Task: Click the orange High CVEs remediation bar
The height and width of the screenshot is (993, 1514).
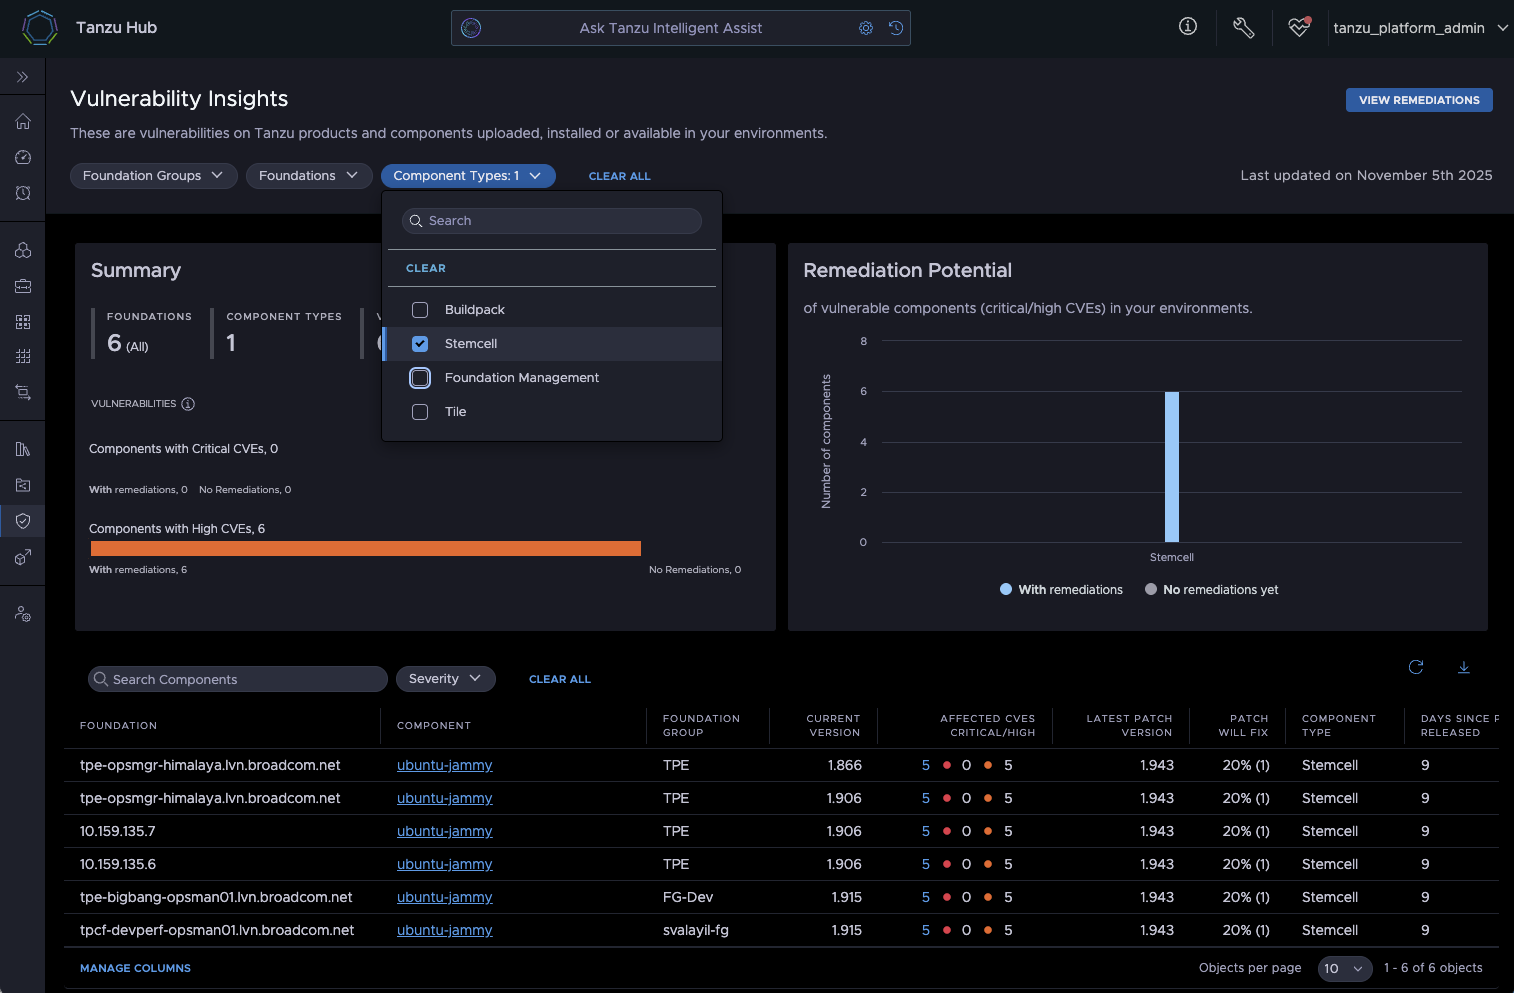Action: point(366,548)
